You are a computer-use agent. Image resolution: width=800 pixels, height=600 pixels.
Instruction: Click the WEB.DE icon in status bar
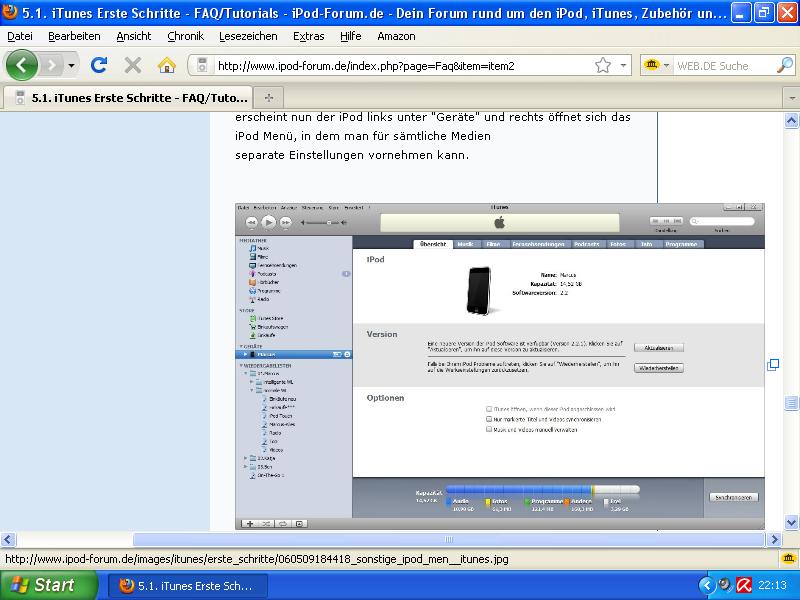point(788,559)
